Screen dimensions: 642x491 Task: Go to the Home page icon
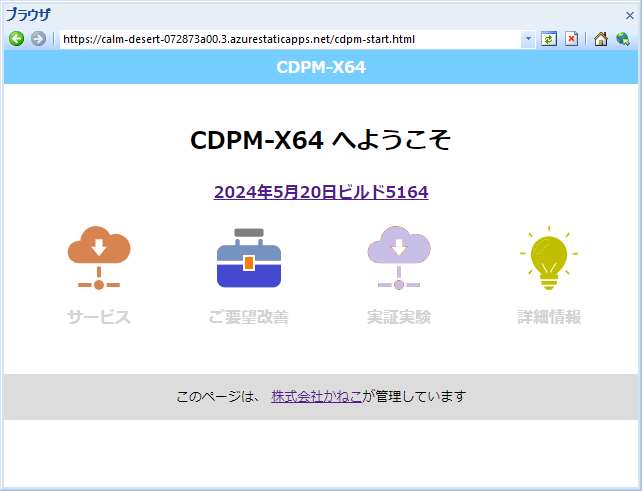click(x=601, y=39)
